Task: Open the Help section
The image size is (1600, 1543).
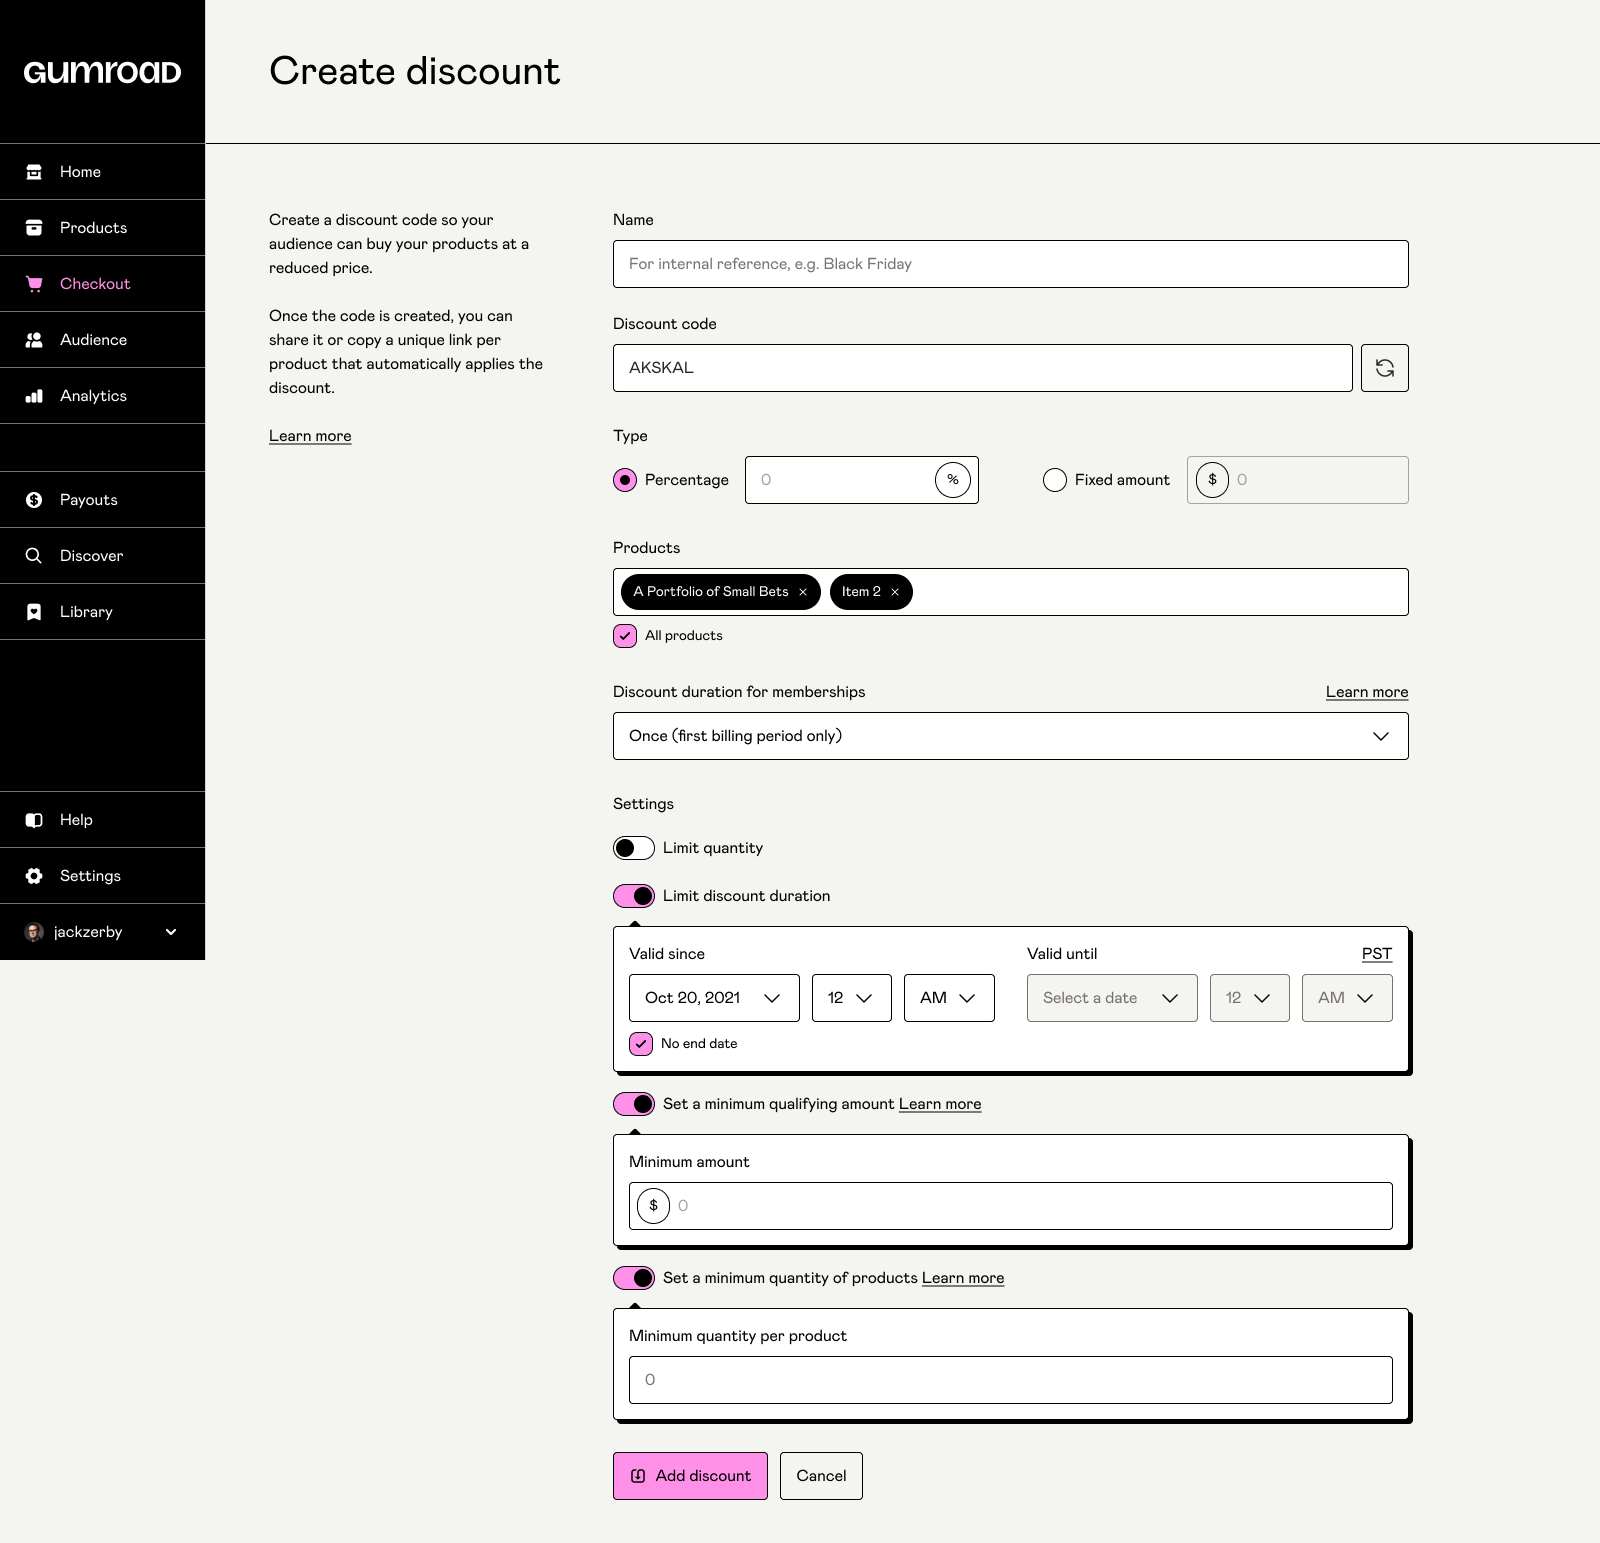Action: click(34, 819)
